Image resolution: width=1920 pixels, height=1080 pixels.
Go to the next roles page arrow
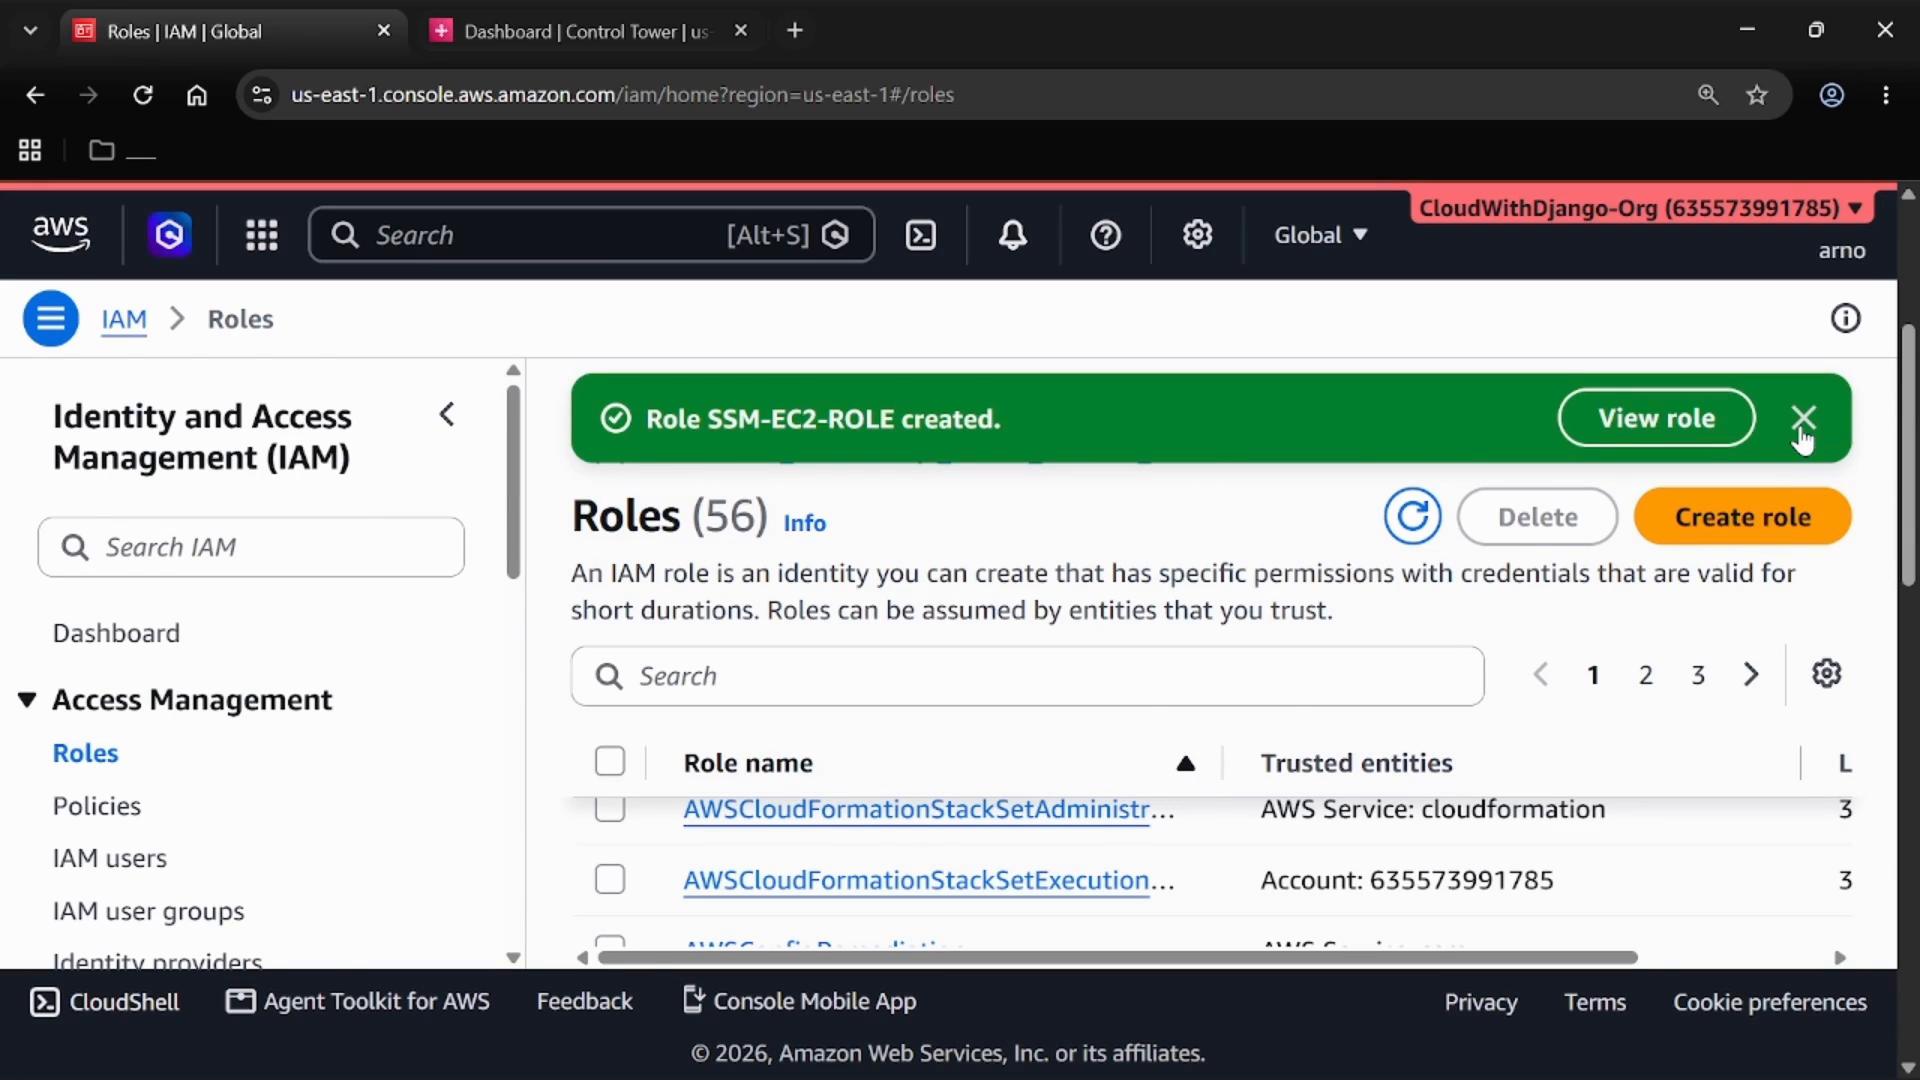click(x=1750, y=675)
